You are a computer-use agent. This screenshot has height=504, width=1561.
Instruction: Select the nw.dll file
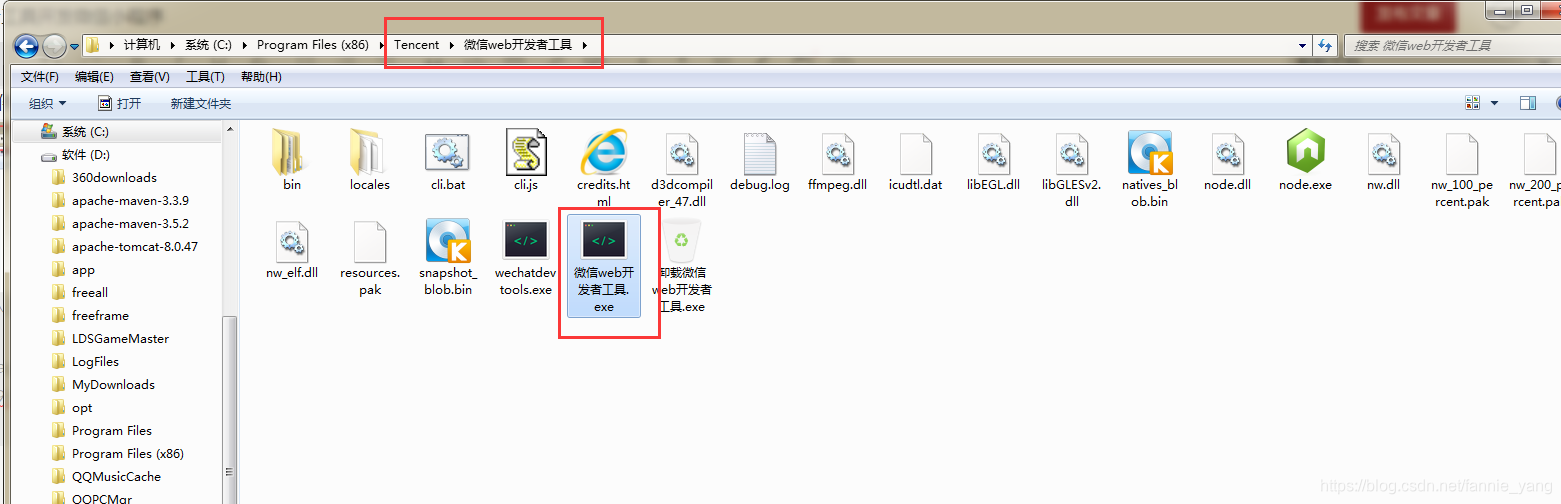click(1384, 159)
